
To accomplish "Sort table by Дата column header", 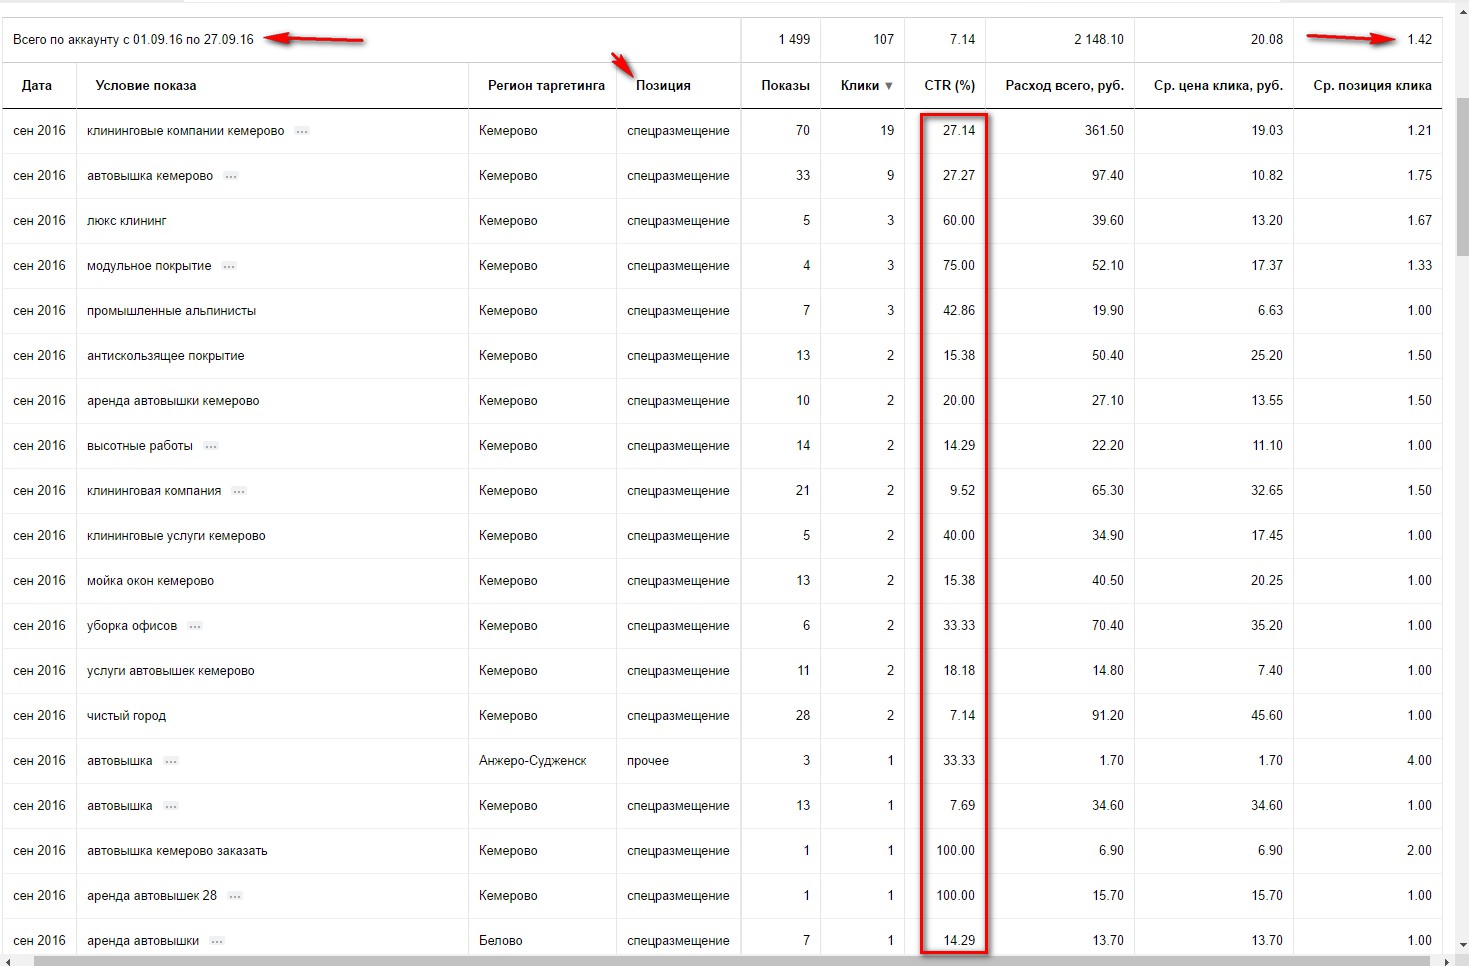I will [37, 85].
